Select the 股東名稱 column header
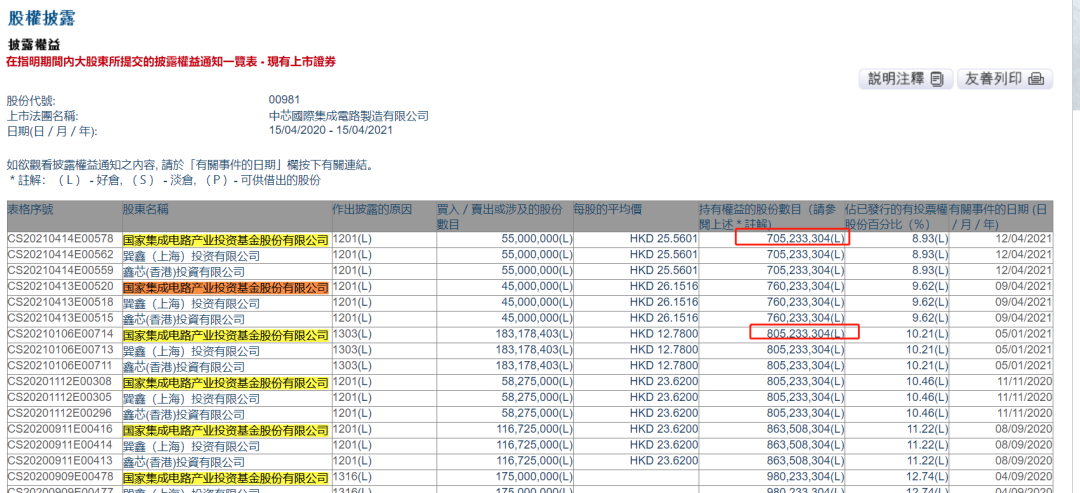Viewport: 1080px width, 493px height. [x=227, y=216]
